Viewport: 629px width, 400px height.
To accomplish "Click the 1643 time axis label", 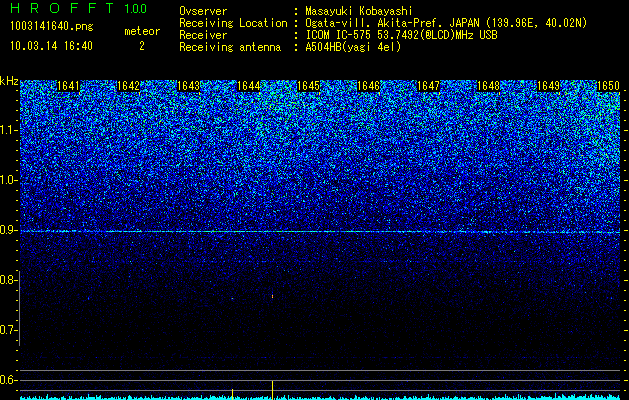I will (x=189, y=86).
